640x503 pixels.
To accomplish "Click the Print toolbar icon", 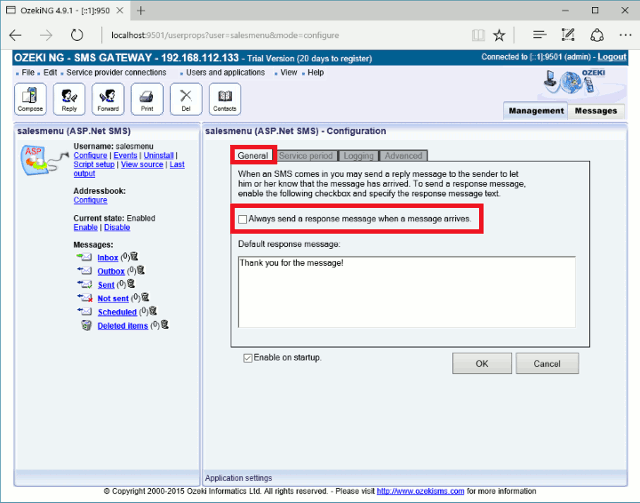I will (x=147, y=99).
